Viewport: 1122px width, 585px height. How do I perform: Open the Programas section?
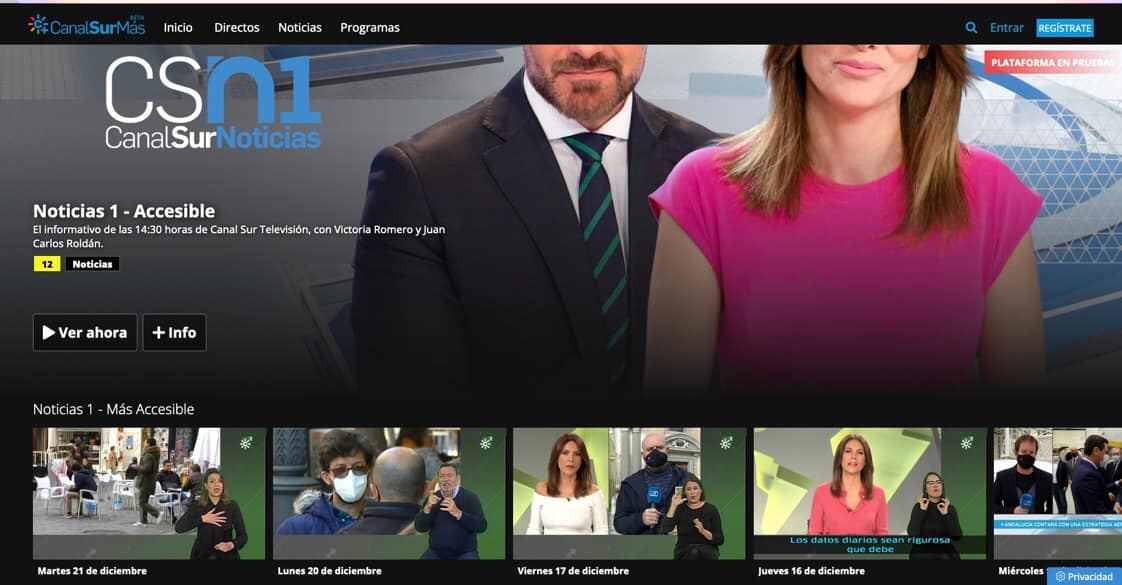(x=370, y=28)
